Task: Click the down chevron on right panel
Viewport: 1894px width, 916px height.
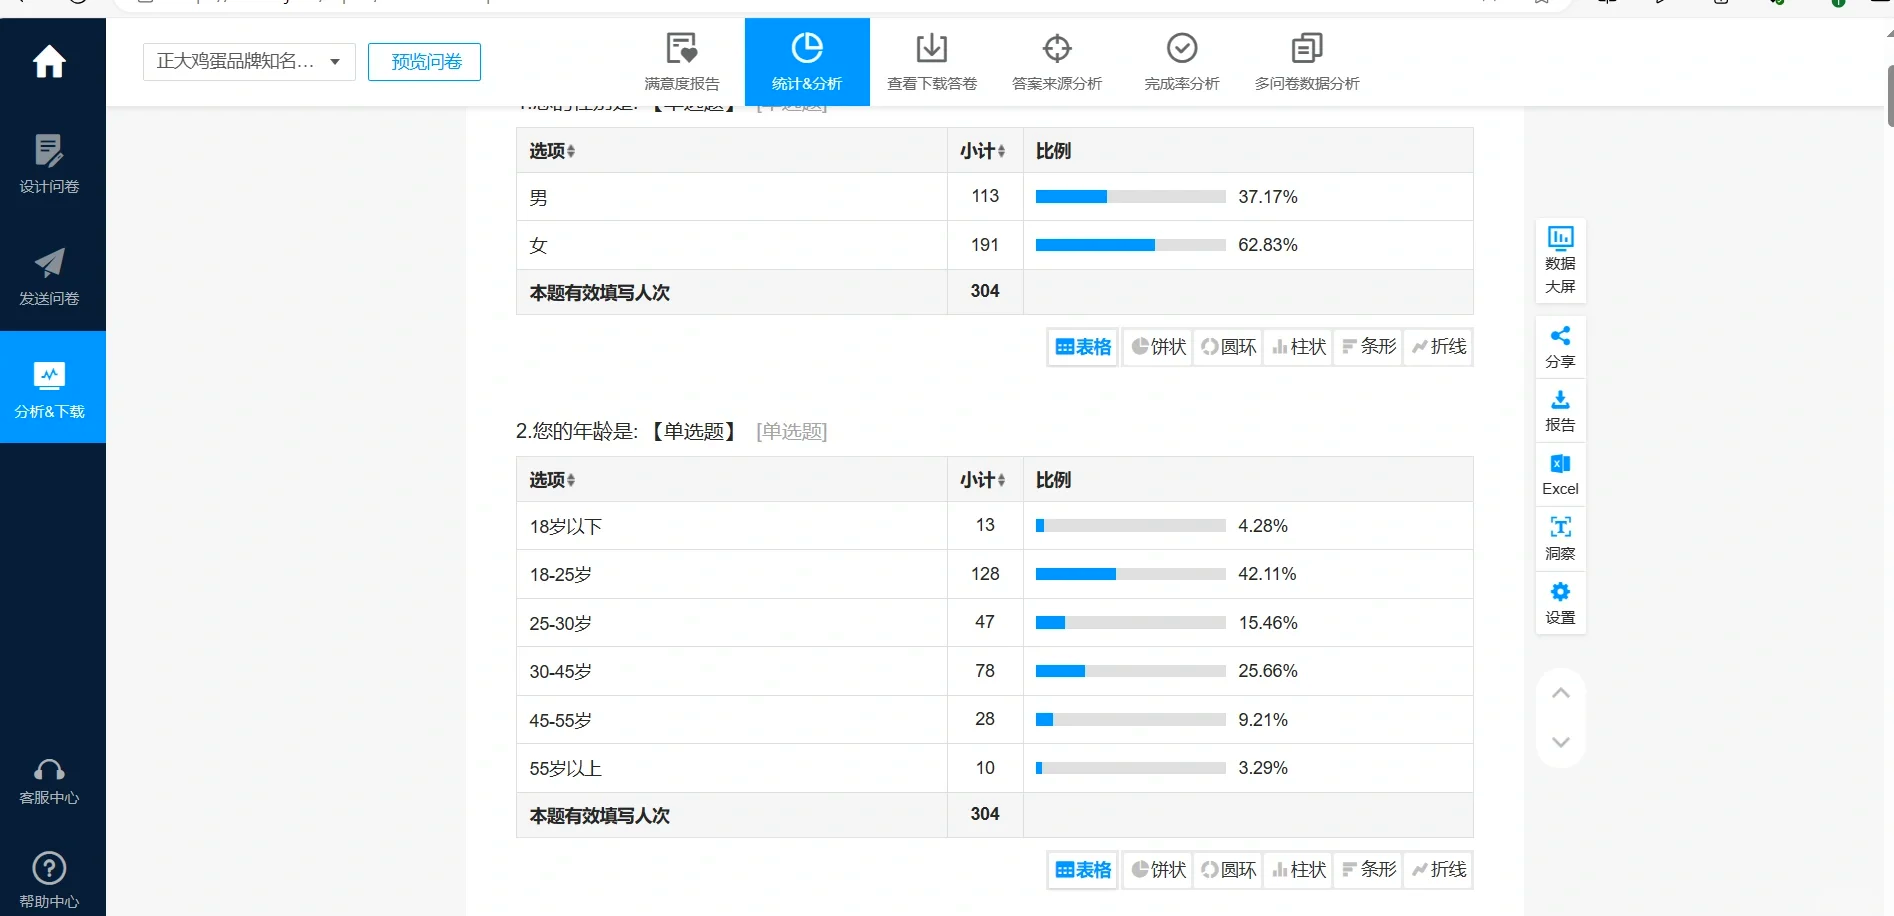Action: pos(1560,741)
